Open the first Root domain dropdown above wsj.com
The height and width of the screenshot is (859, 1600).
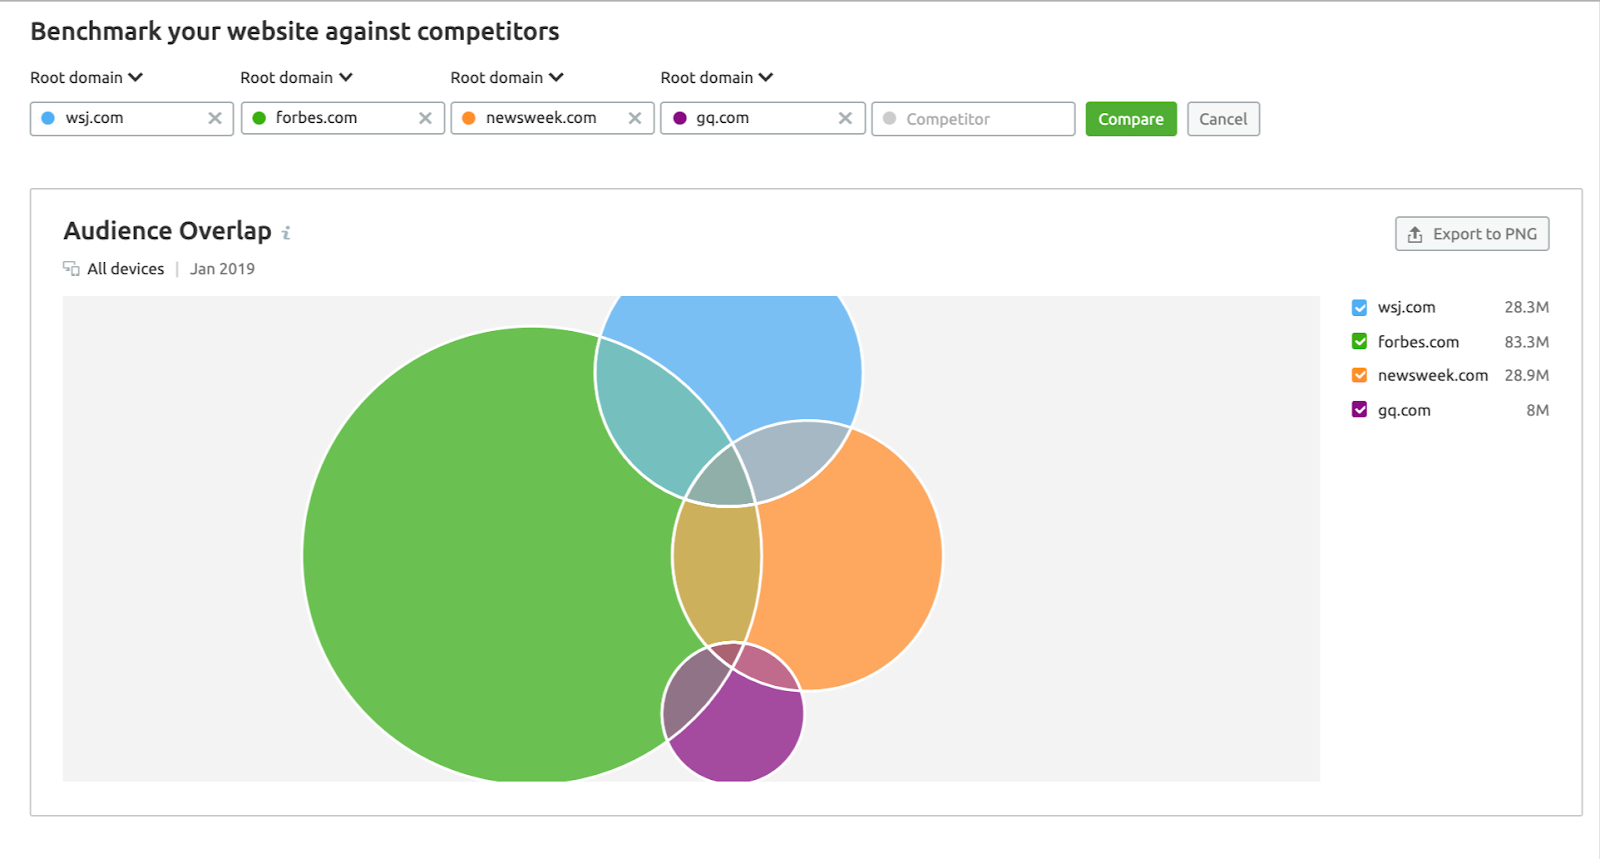point(87,77)
